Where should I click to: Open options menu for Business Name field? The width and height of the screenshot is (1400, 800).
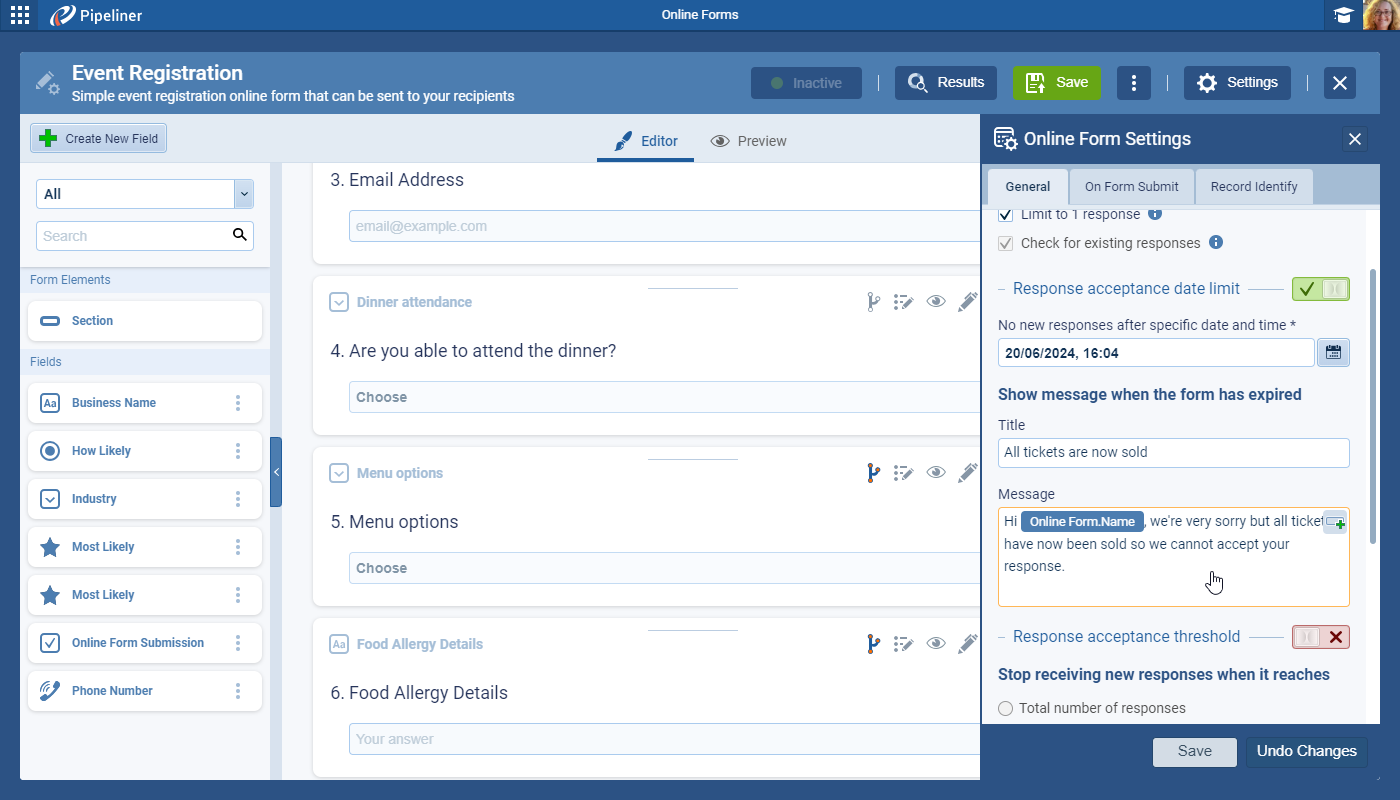[x=238, y=403]
